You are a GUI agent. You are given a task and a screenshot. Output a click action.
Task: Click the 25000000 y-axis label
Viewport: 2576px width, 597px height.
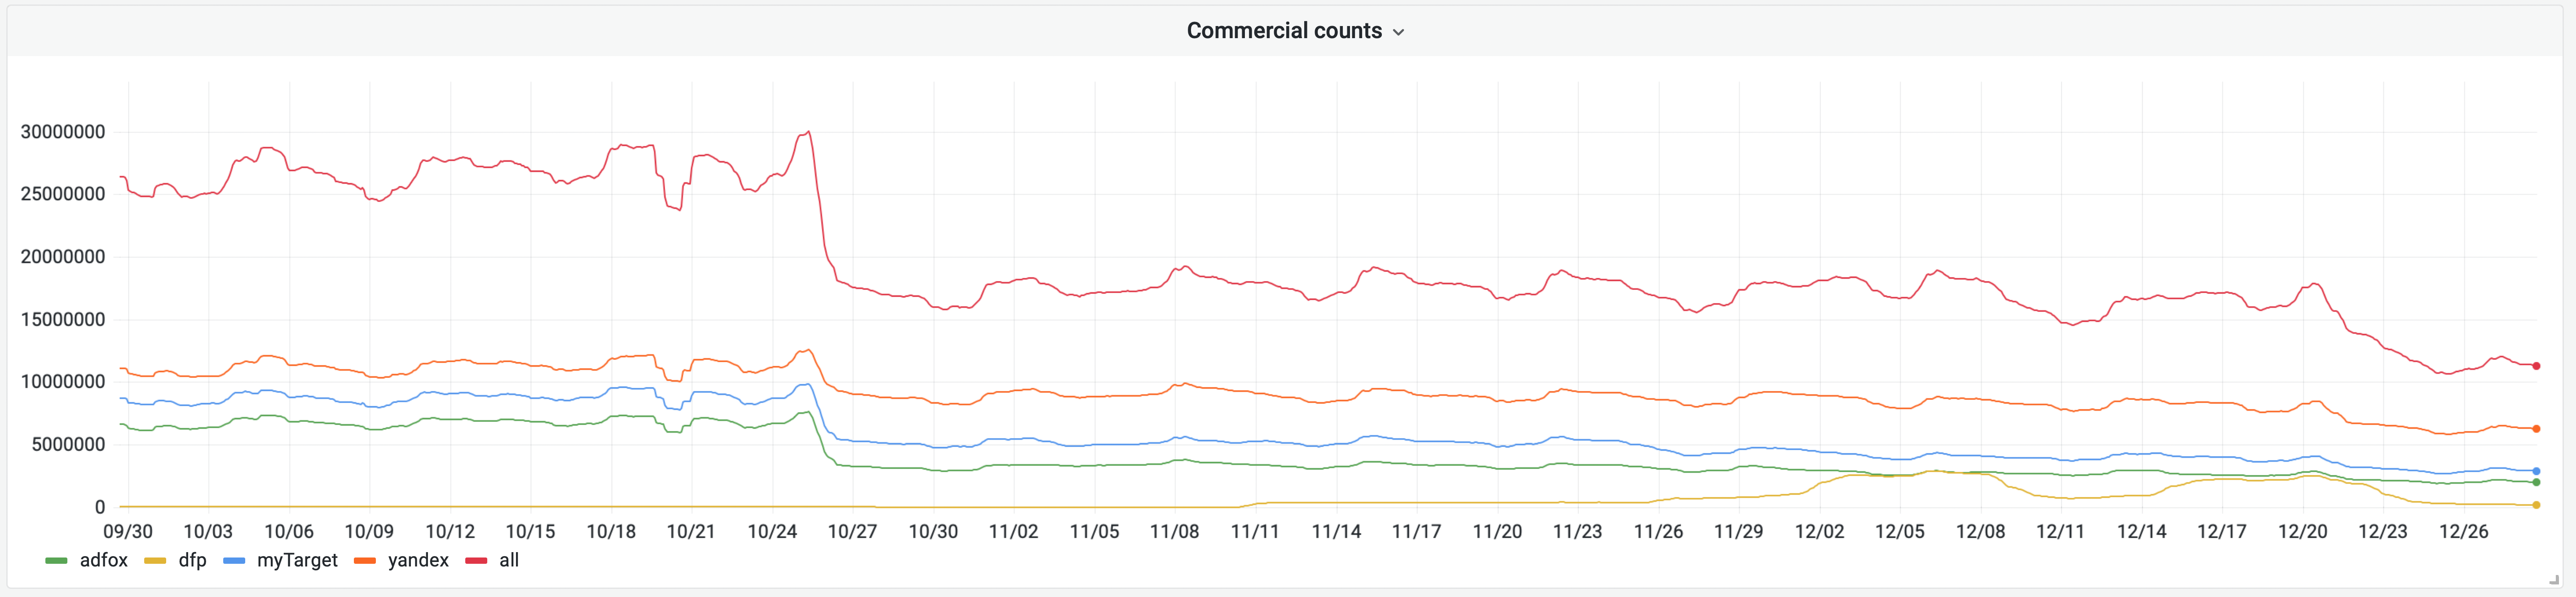point(63,194)
